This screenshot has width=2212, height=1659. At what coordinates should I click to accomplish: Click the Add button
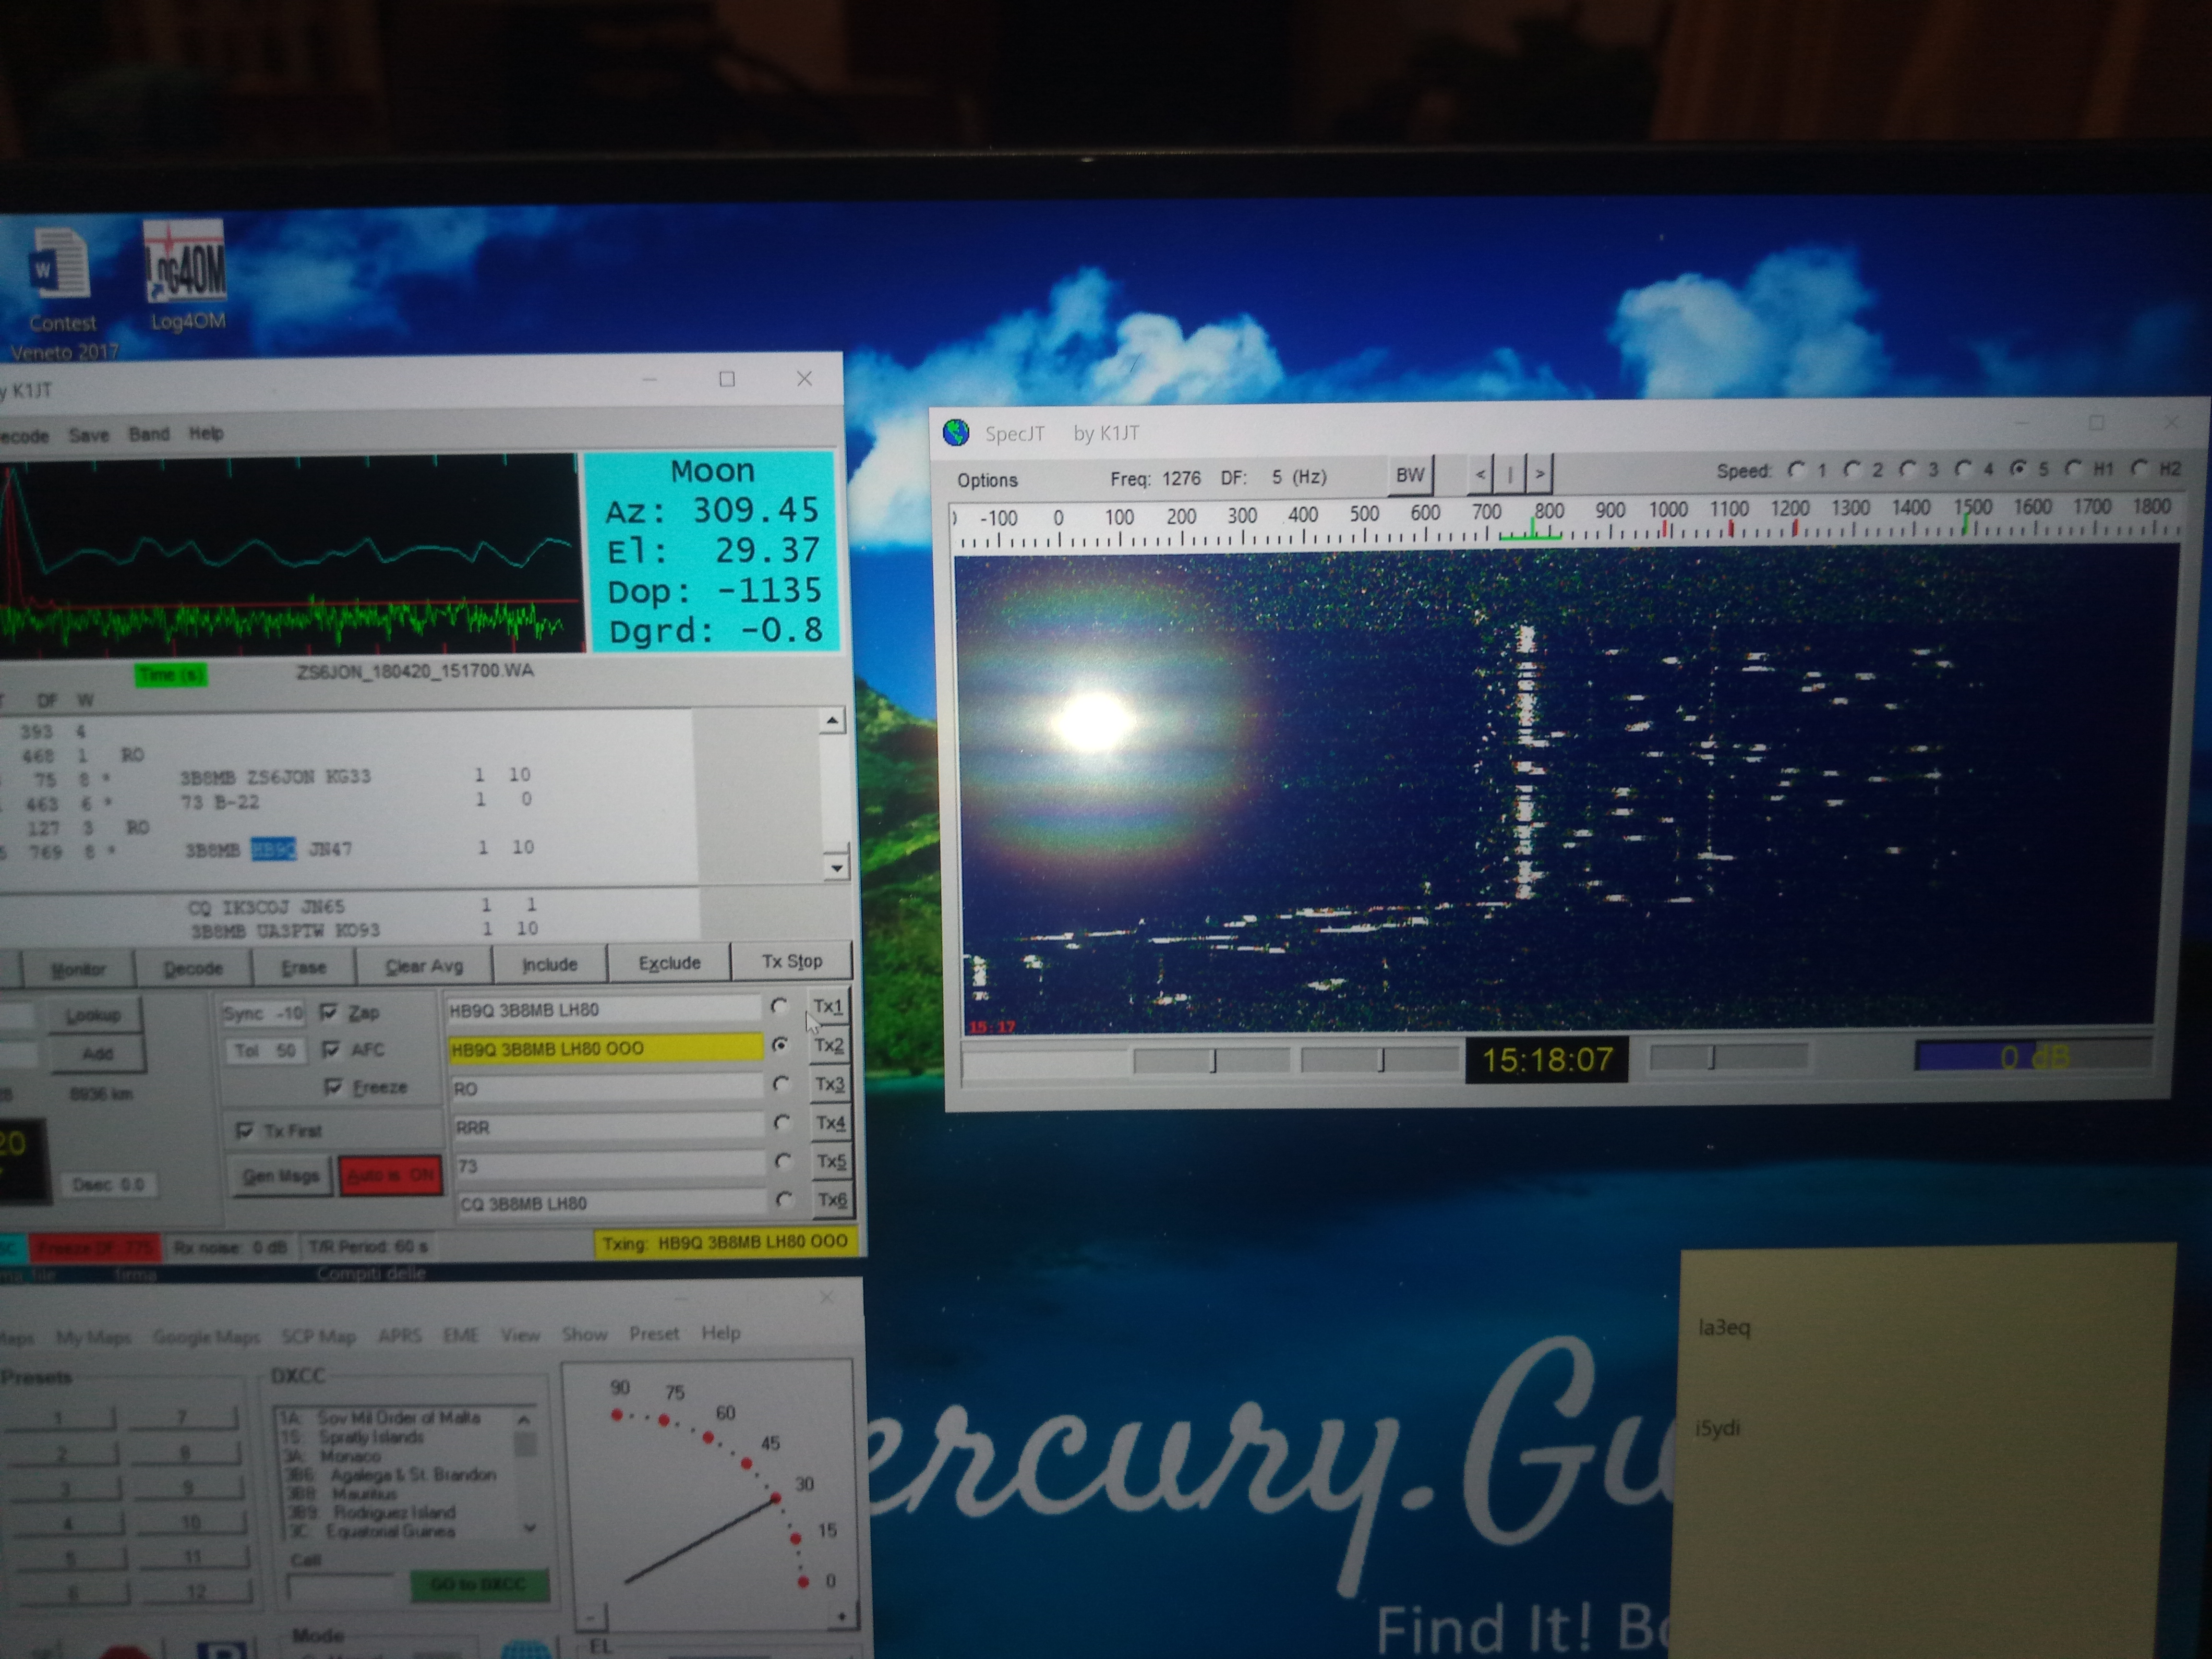(x=97, y=1053)
